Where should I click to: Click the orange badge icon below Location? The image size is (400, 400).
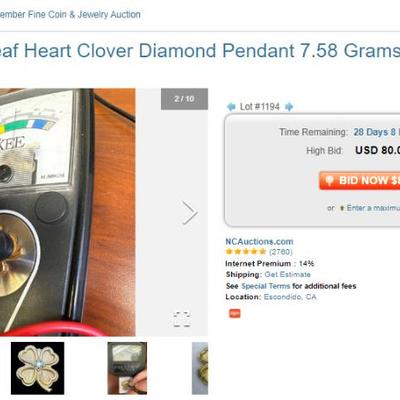235,313
